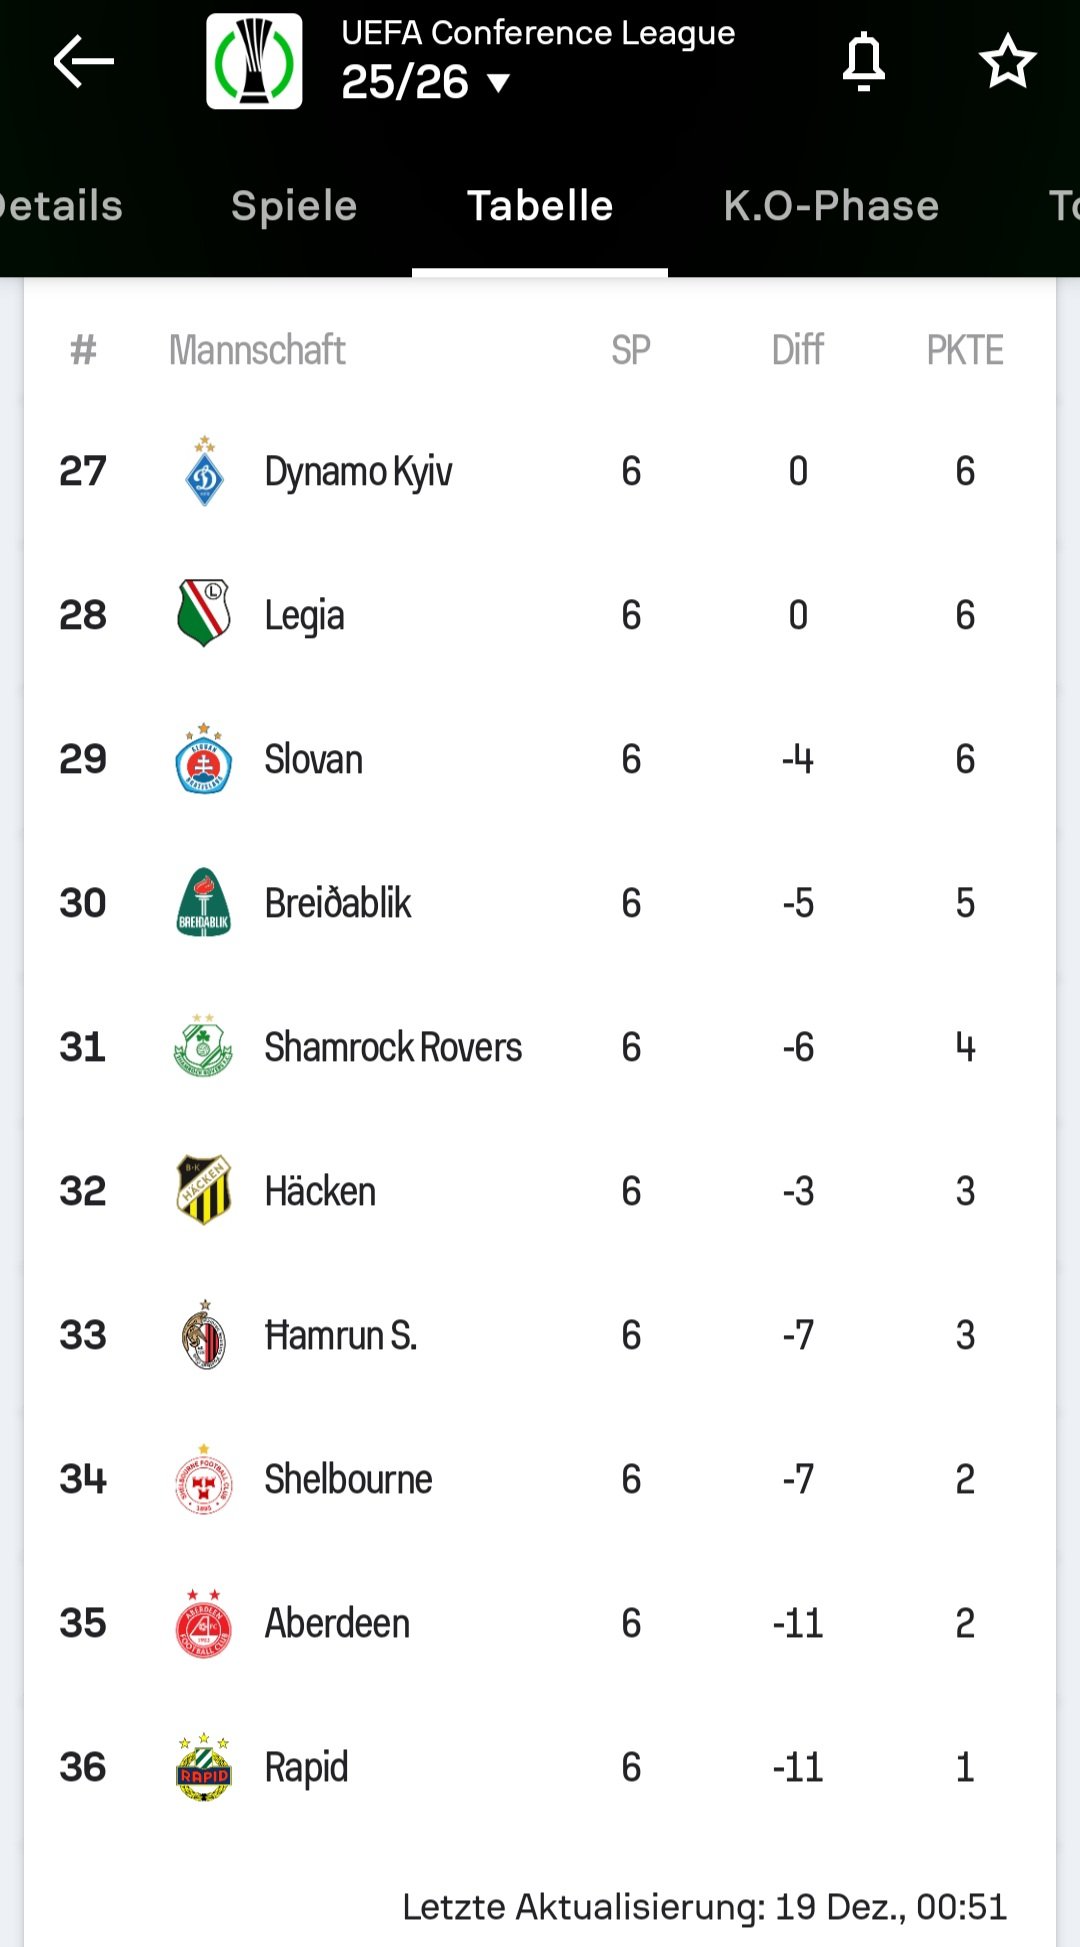Open Hamrun S. team name

(340, 1335)
